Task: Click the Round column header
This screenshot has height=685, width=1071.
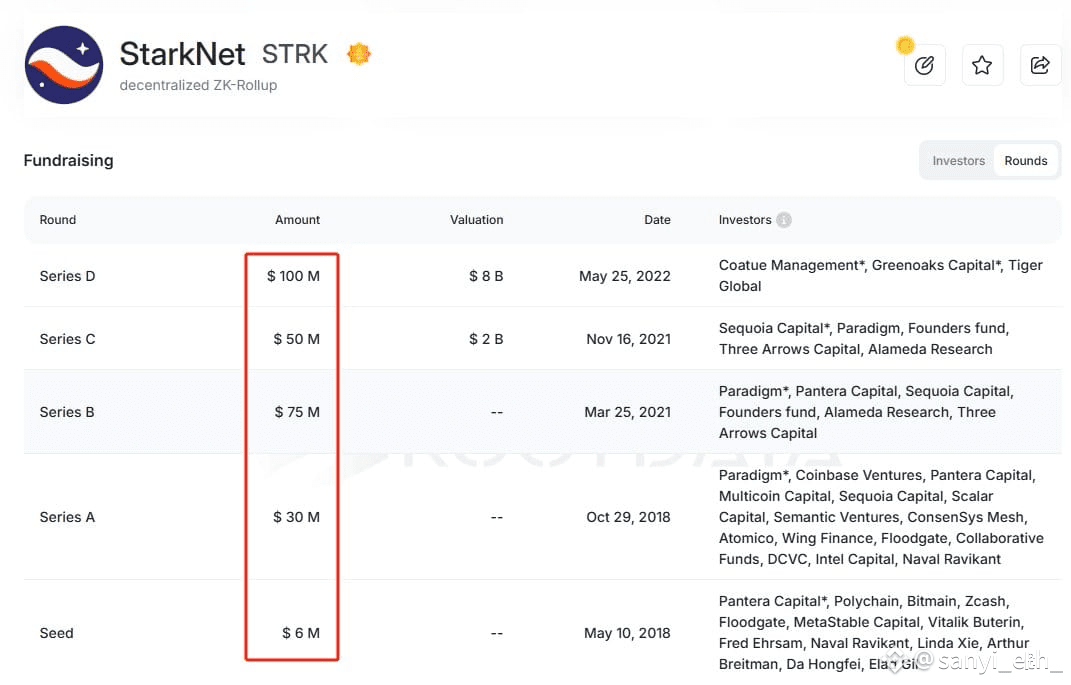Action: tap(57, 220)
